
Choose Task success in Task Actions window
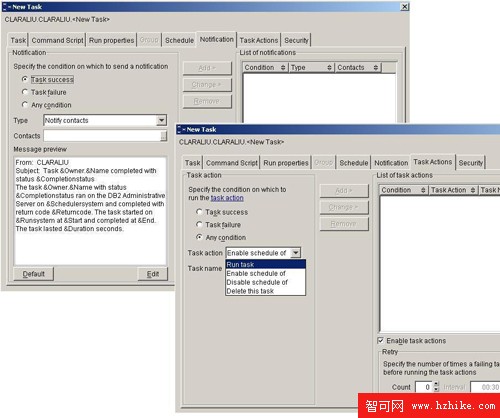(x=199, y=212)
